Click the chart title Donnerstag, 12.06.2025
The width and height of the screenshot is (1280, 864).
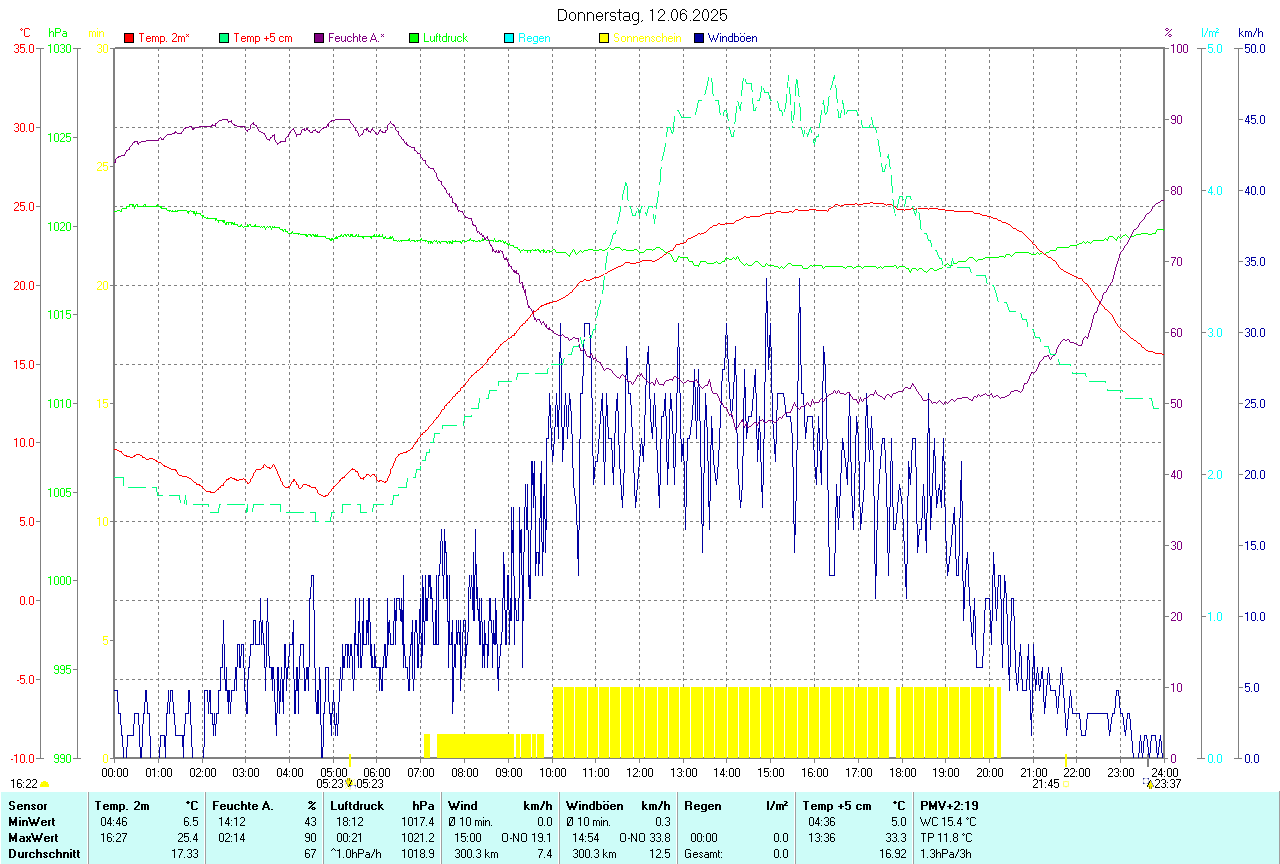pos(642,15)
